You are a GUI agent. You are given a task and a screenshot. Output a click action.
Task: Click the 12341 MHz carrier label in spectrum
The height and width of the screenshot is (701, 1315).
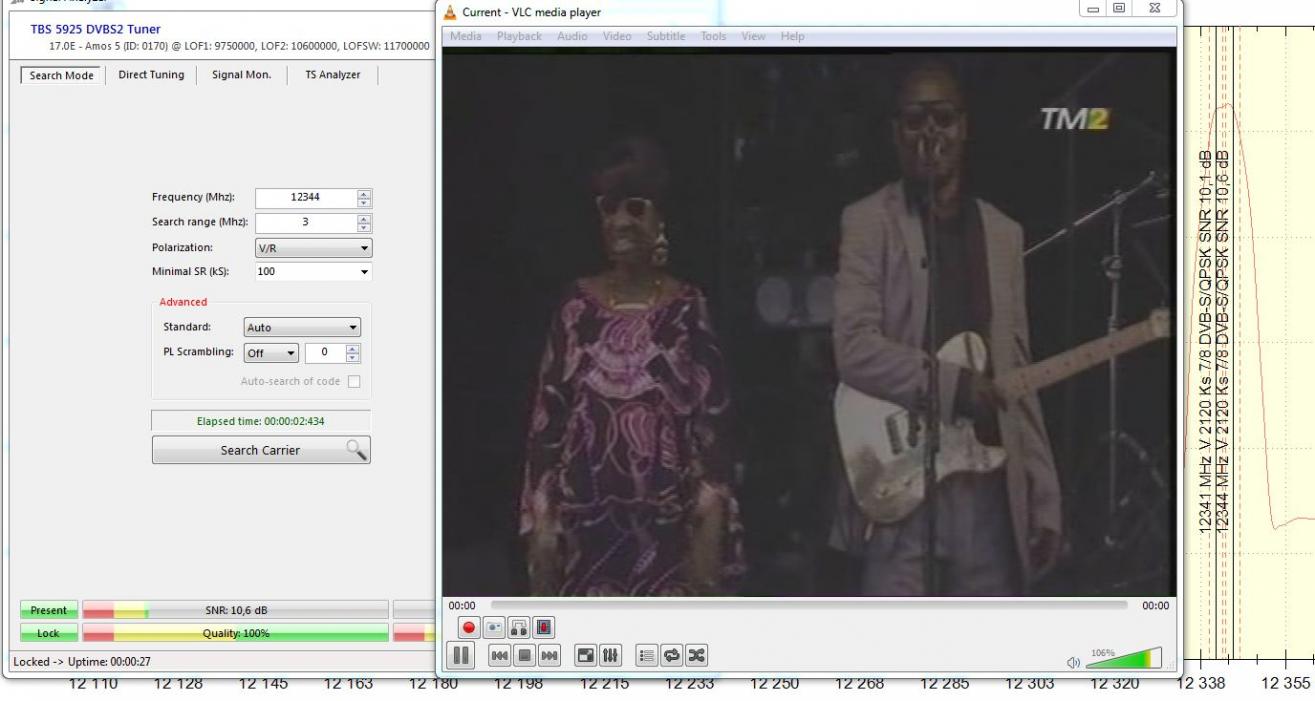tap(1205, 339)
